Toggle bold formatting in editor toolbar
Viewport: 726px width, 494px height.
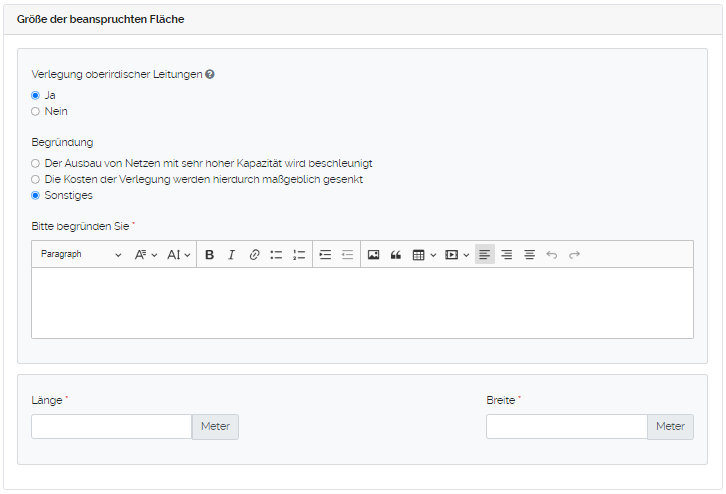[210, 255]
